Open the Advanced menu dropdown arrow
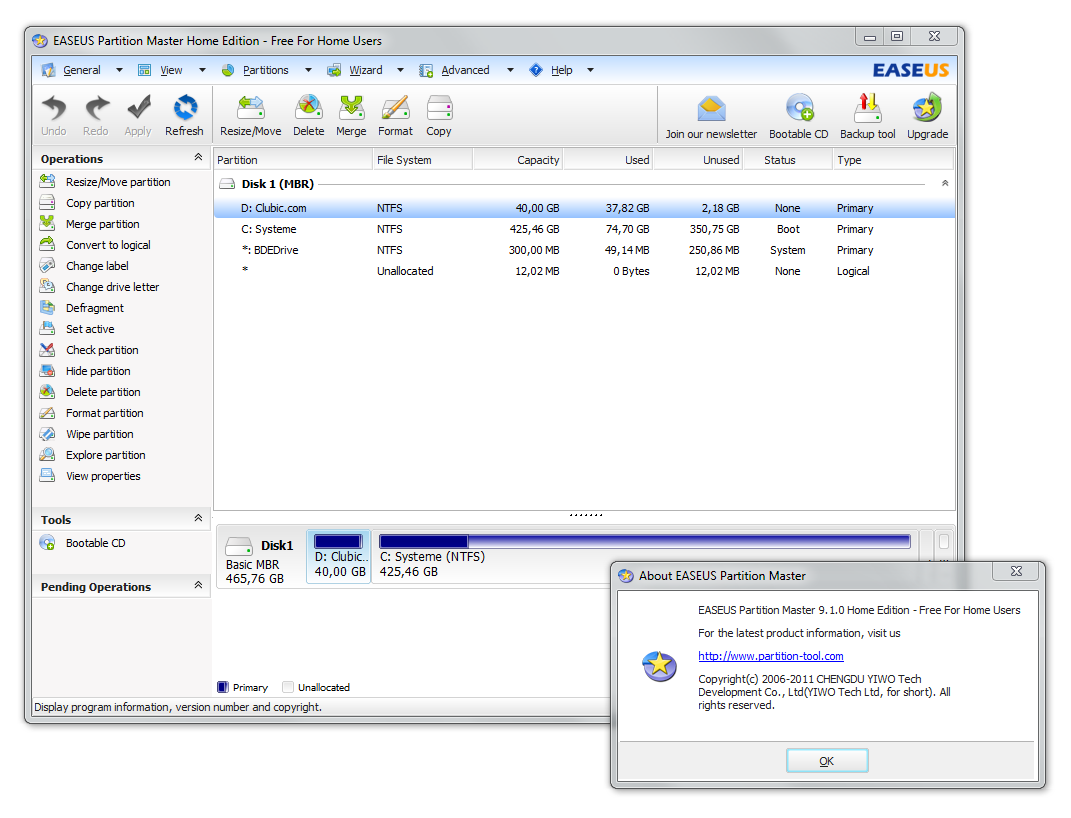This screenshot has height=818, width=1071. point(510,70)
